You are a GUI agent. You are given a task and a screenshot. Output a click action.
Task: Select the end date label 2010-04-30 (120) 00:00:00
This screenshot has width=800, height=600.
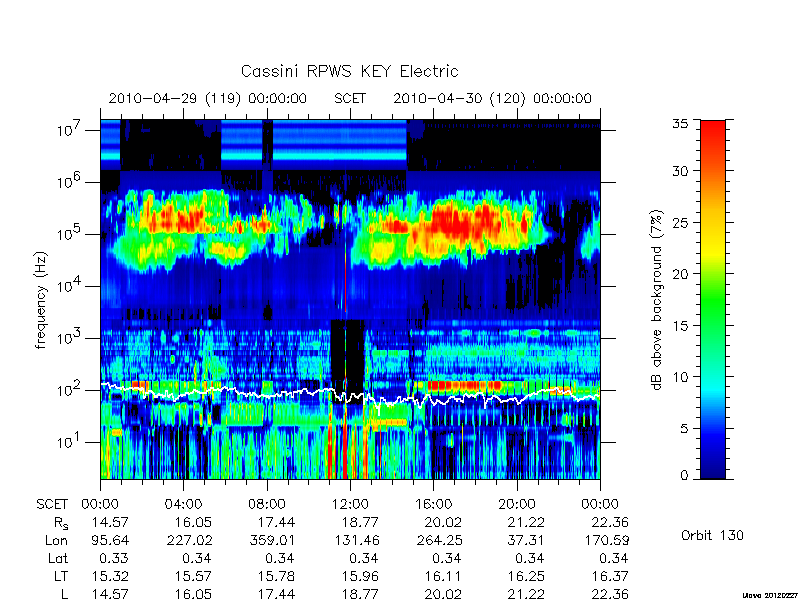point(492,98)
